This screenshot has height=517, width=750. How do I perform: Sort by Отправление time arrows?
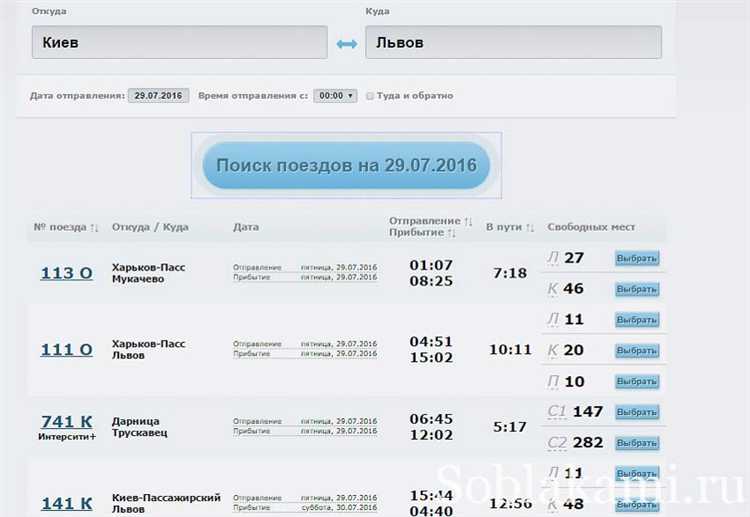point(468,221)
